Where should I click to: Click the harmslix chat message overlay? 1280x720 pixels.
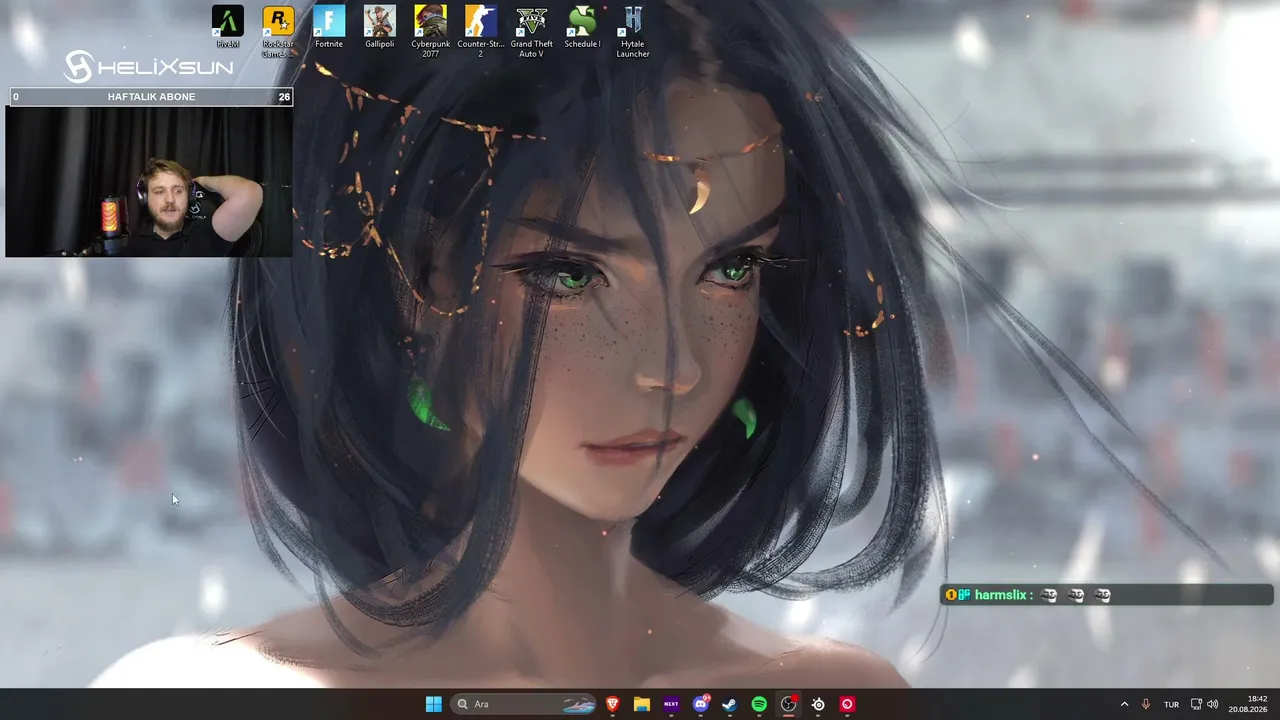pos(1107,595)
